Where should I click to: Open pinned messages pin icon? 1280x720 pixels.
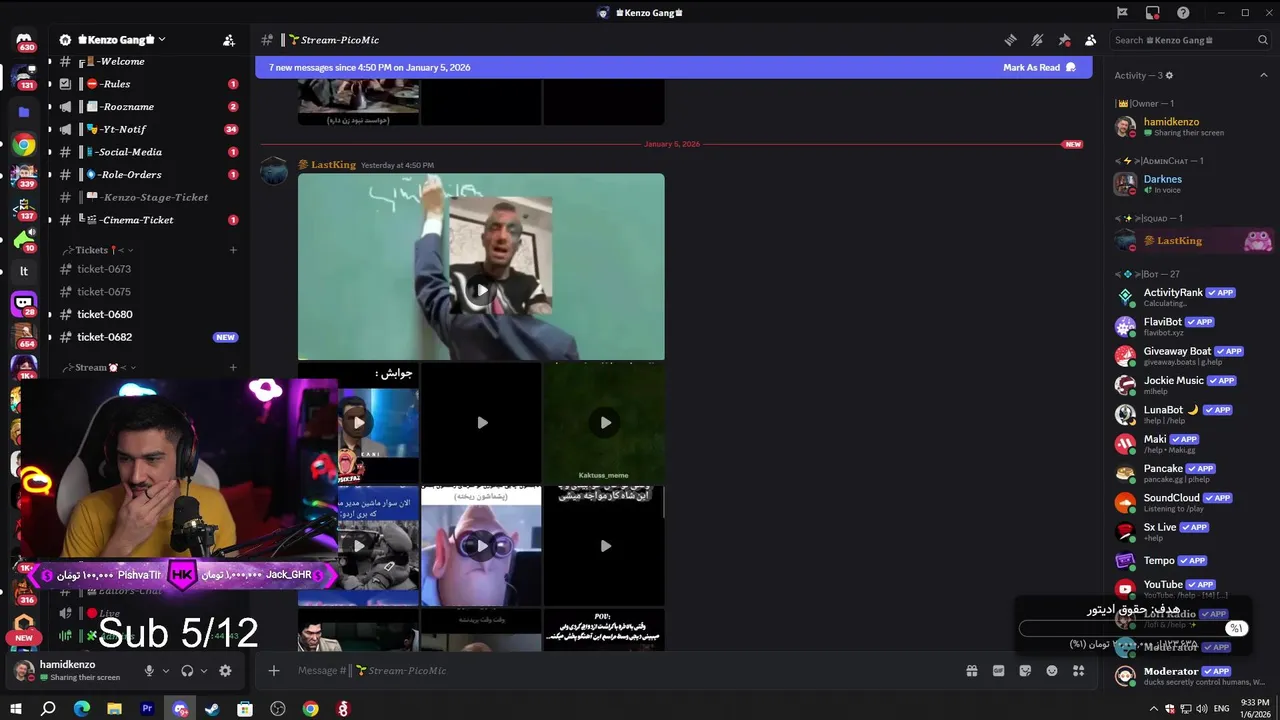click(1064, 40)
